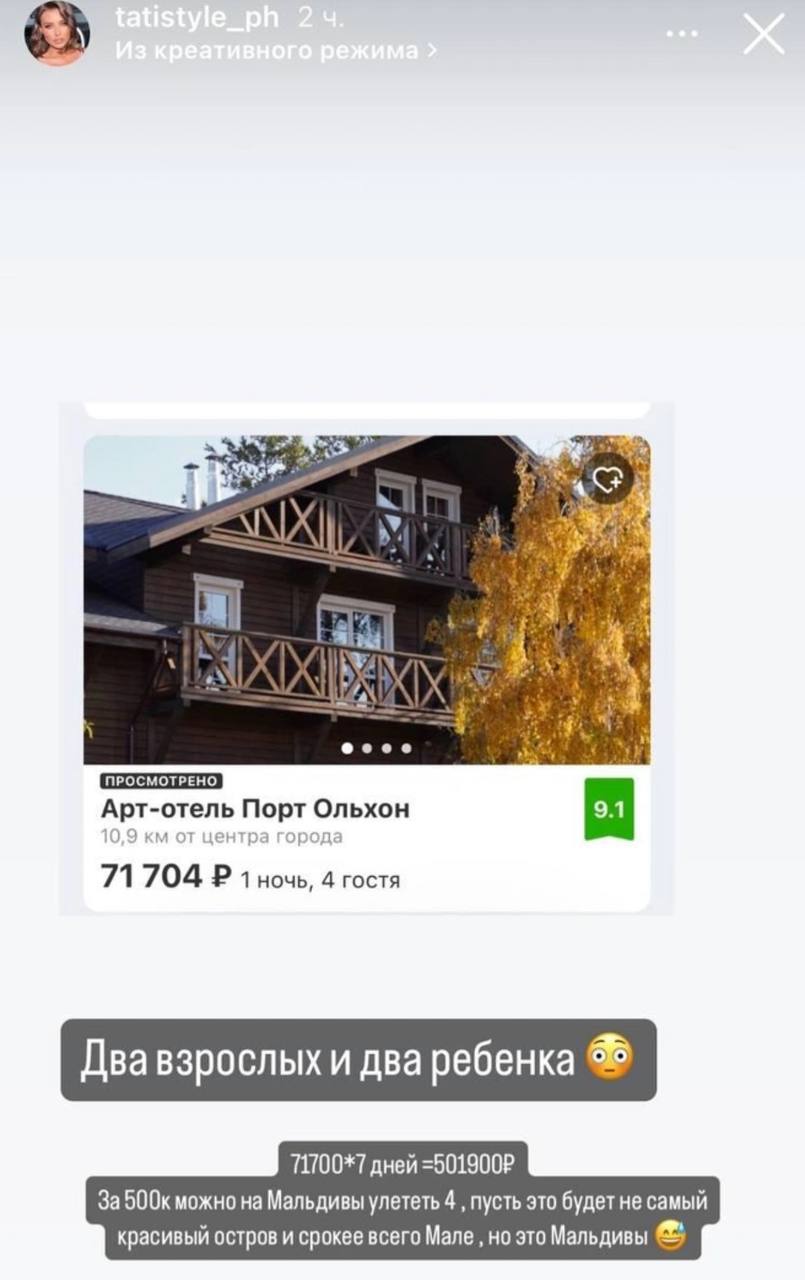The width and height of the screenshot is (805, 1280).
Task: Tap the tatistyle_ph username
Action: point(197,18)
